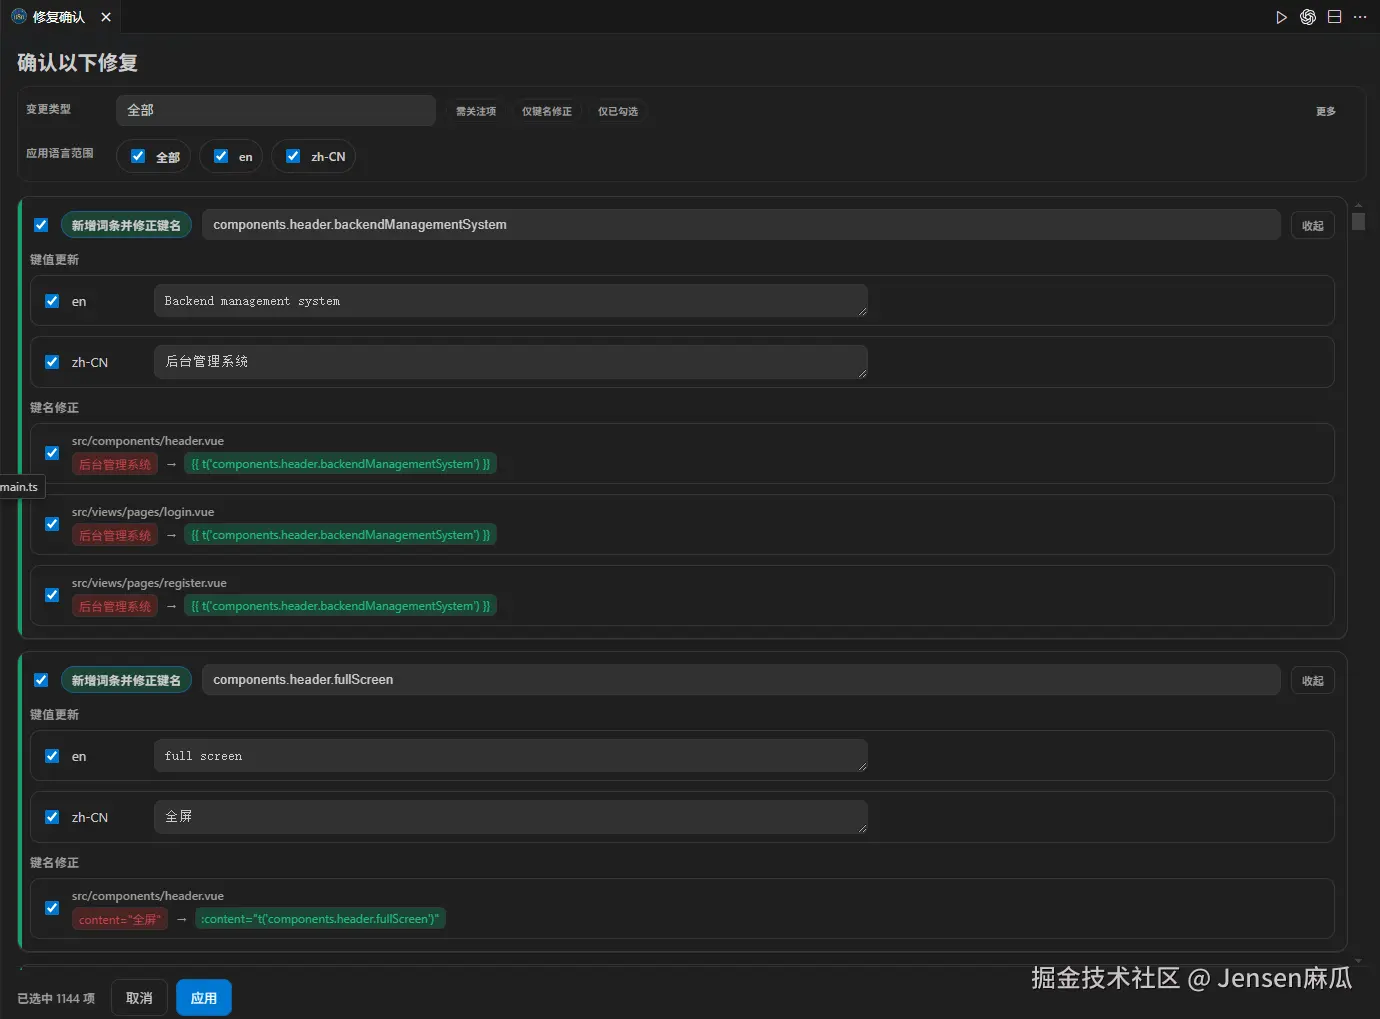Screen dimensions: 1380x1019
Task: Expand the 更多 options at the right
Action: click(x=1326, y=111)
